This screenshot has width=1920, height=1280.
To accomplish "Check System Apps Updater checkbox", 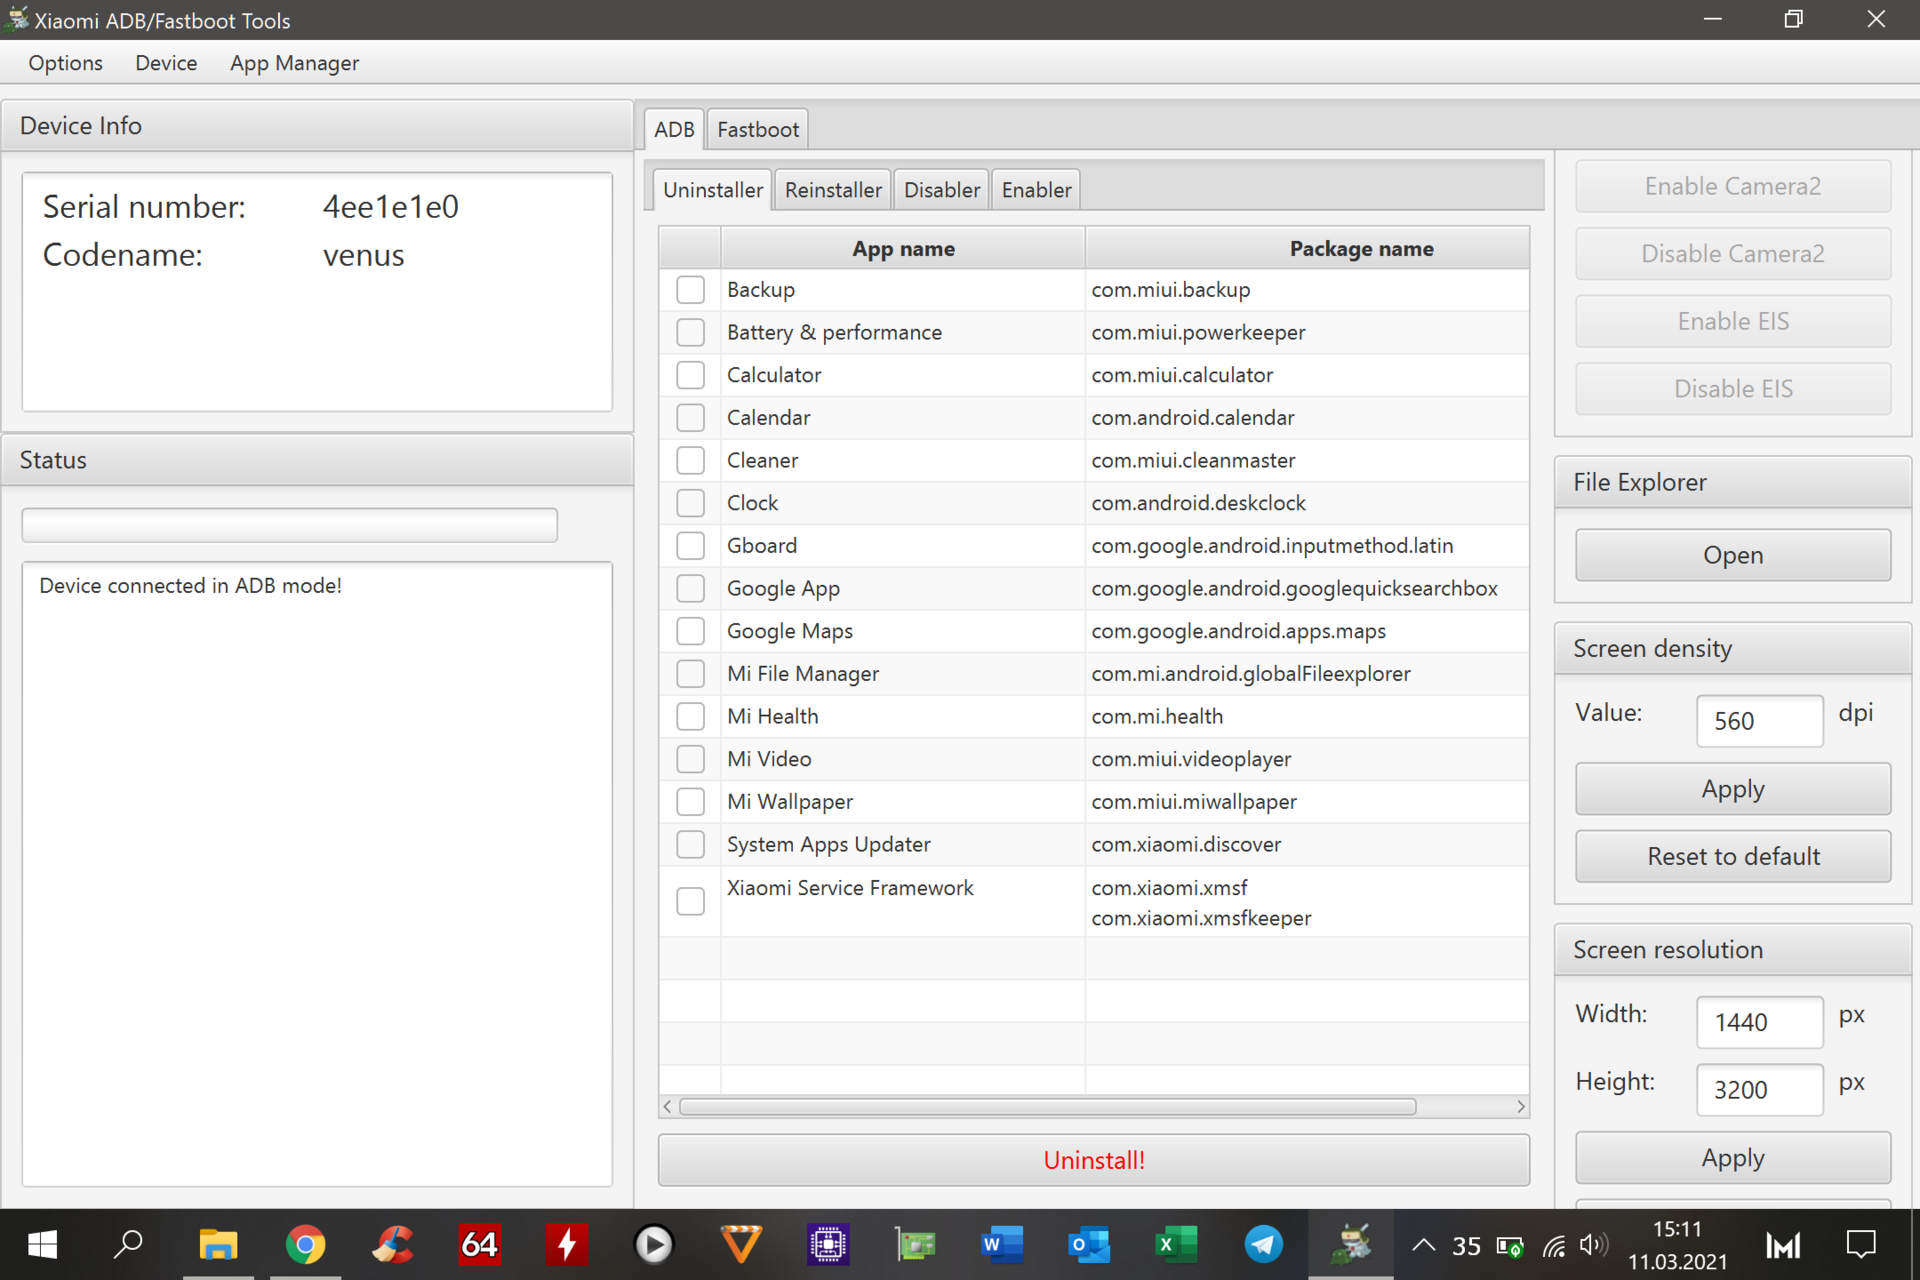I will (x=690, y=844).
